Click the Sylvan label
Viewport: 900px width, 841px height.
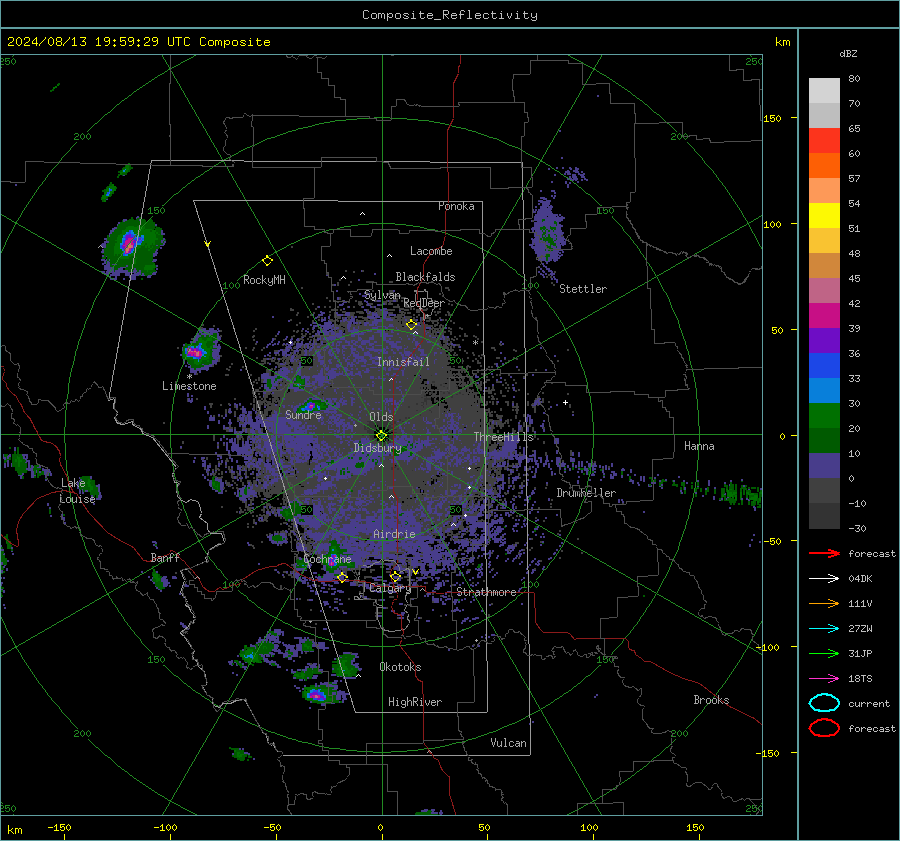pos(382,295)
